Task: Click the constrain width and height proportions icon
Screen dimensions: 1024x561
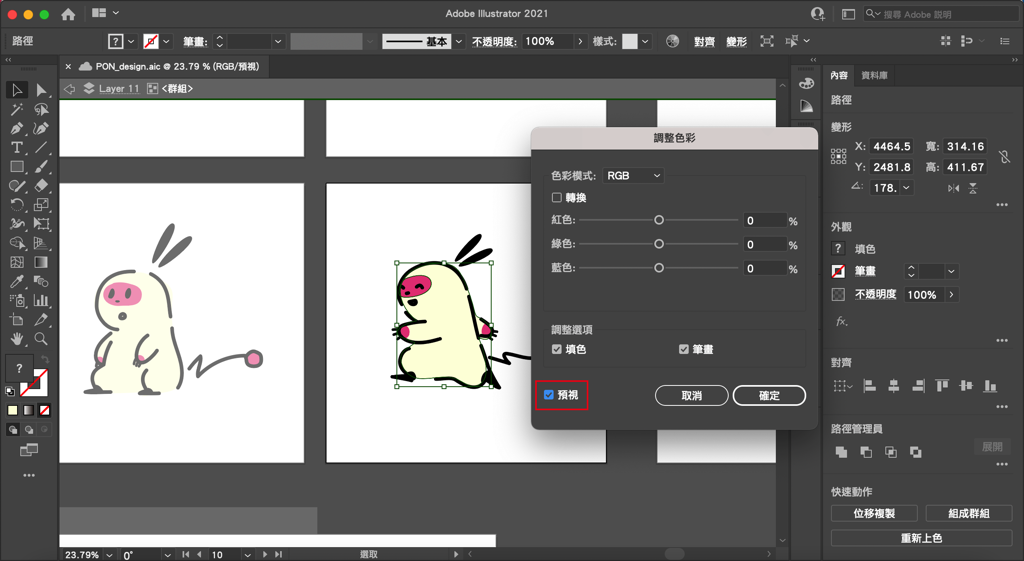Action: 1004,157
